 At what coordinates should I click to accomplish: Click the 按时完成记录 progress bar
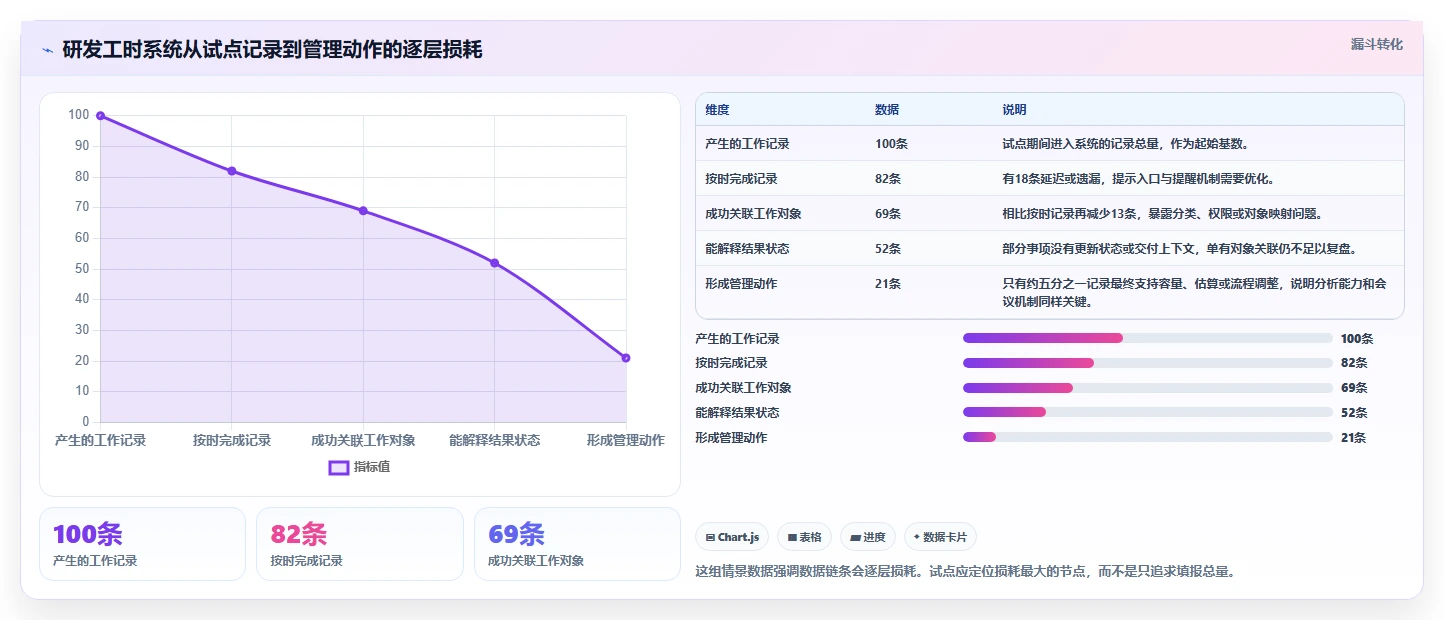(1147, 363)
